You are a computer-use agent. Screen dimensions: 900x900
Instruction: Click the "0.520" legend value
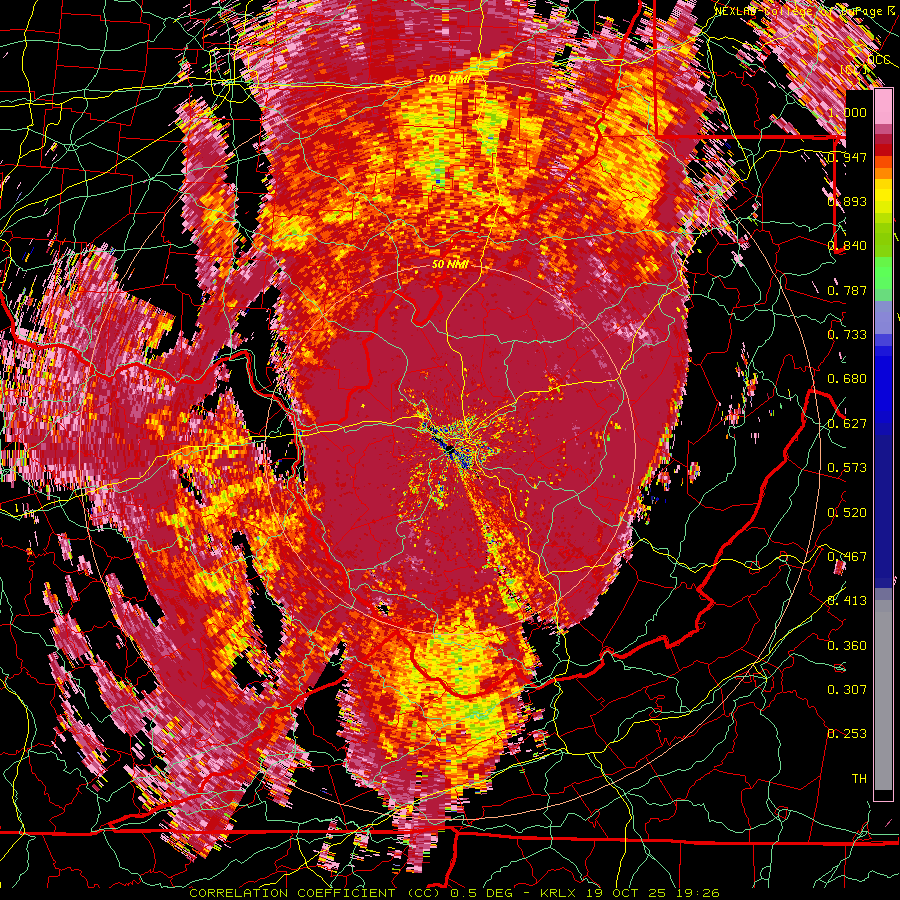(x=847, y=513)
